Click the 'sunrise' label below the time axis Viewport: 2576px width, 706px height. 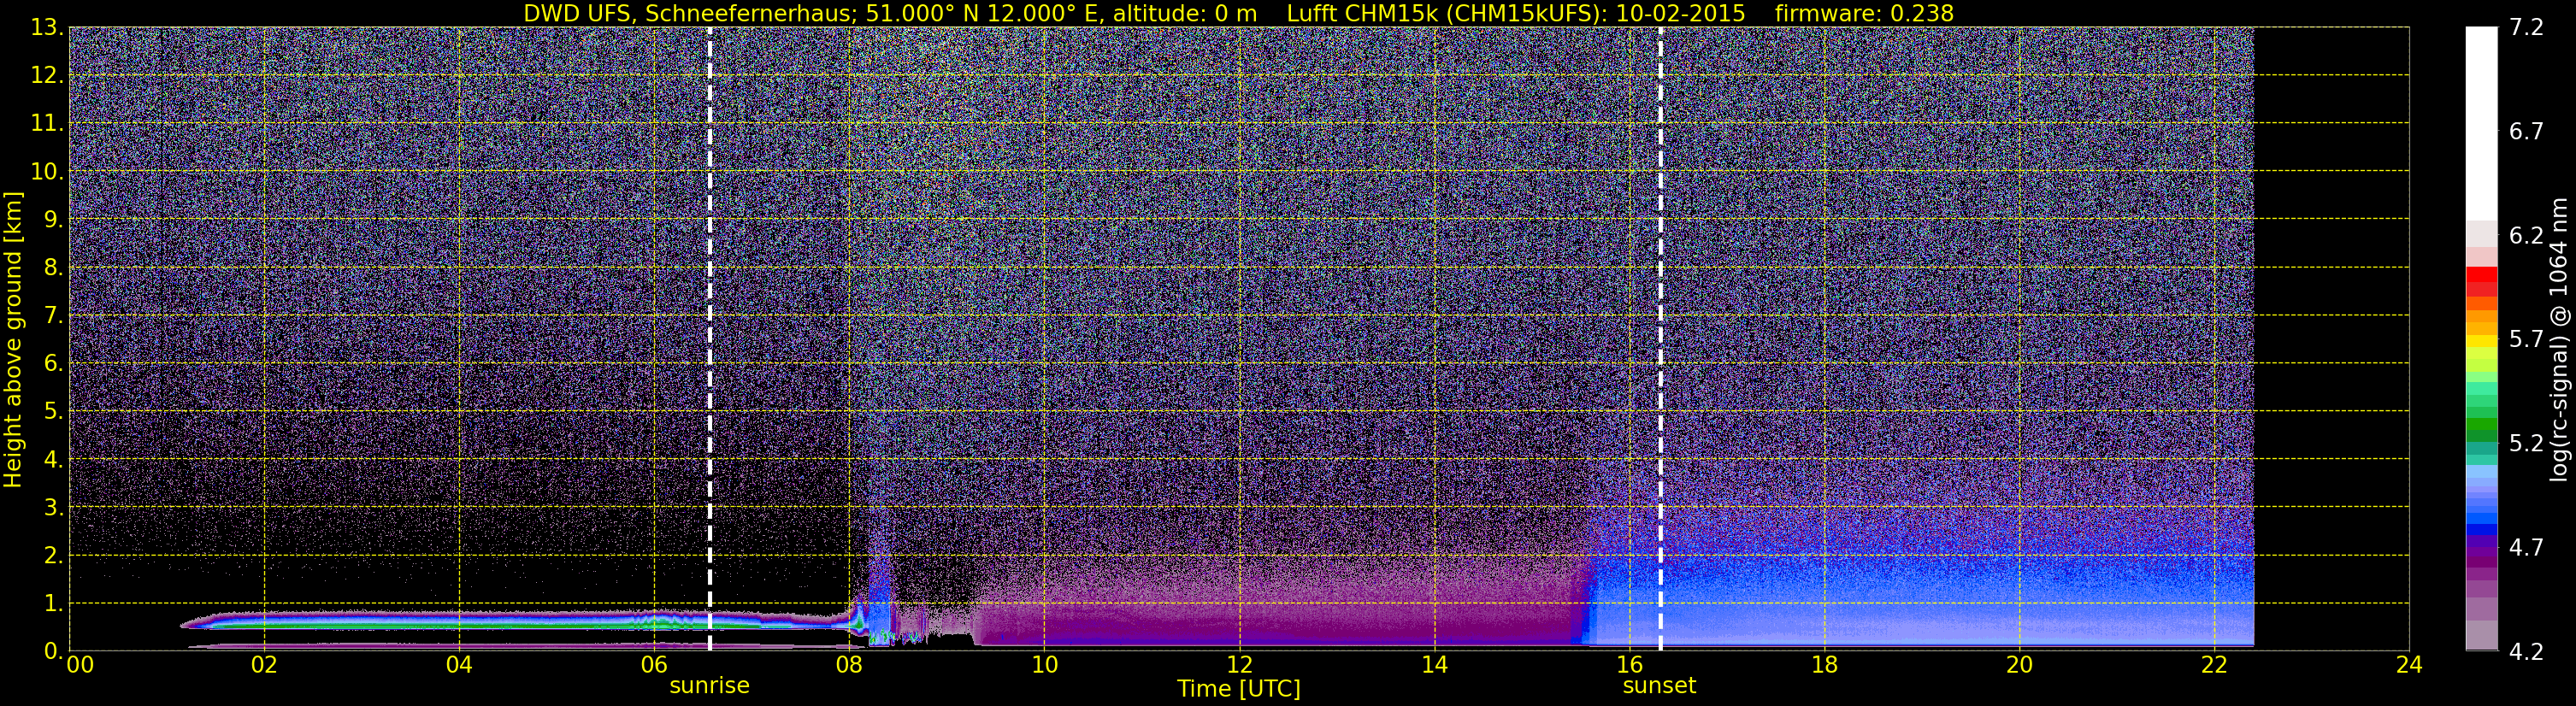tap(709, 686)
